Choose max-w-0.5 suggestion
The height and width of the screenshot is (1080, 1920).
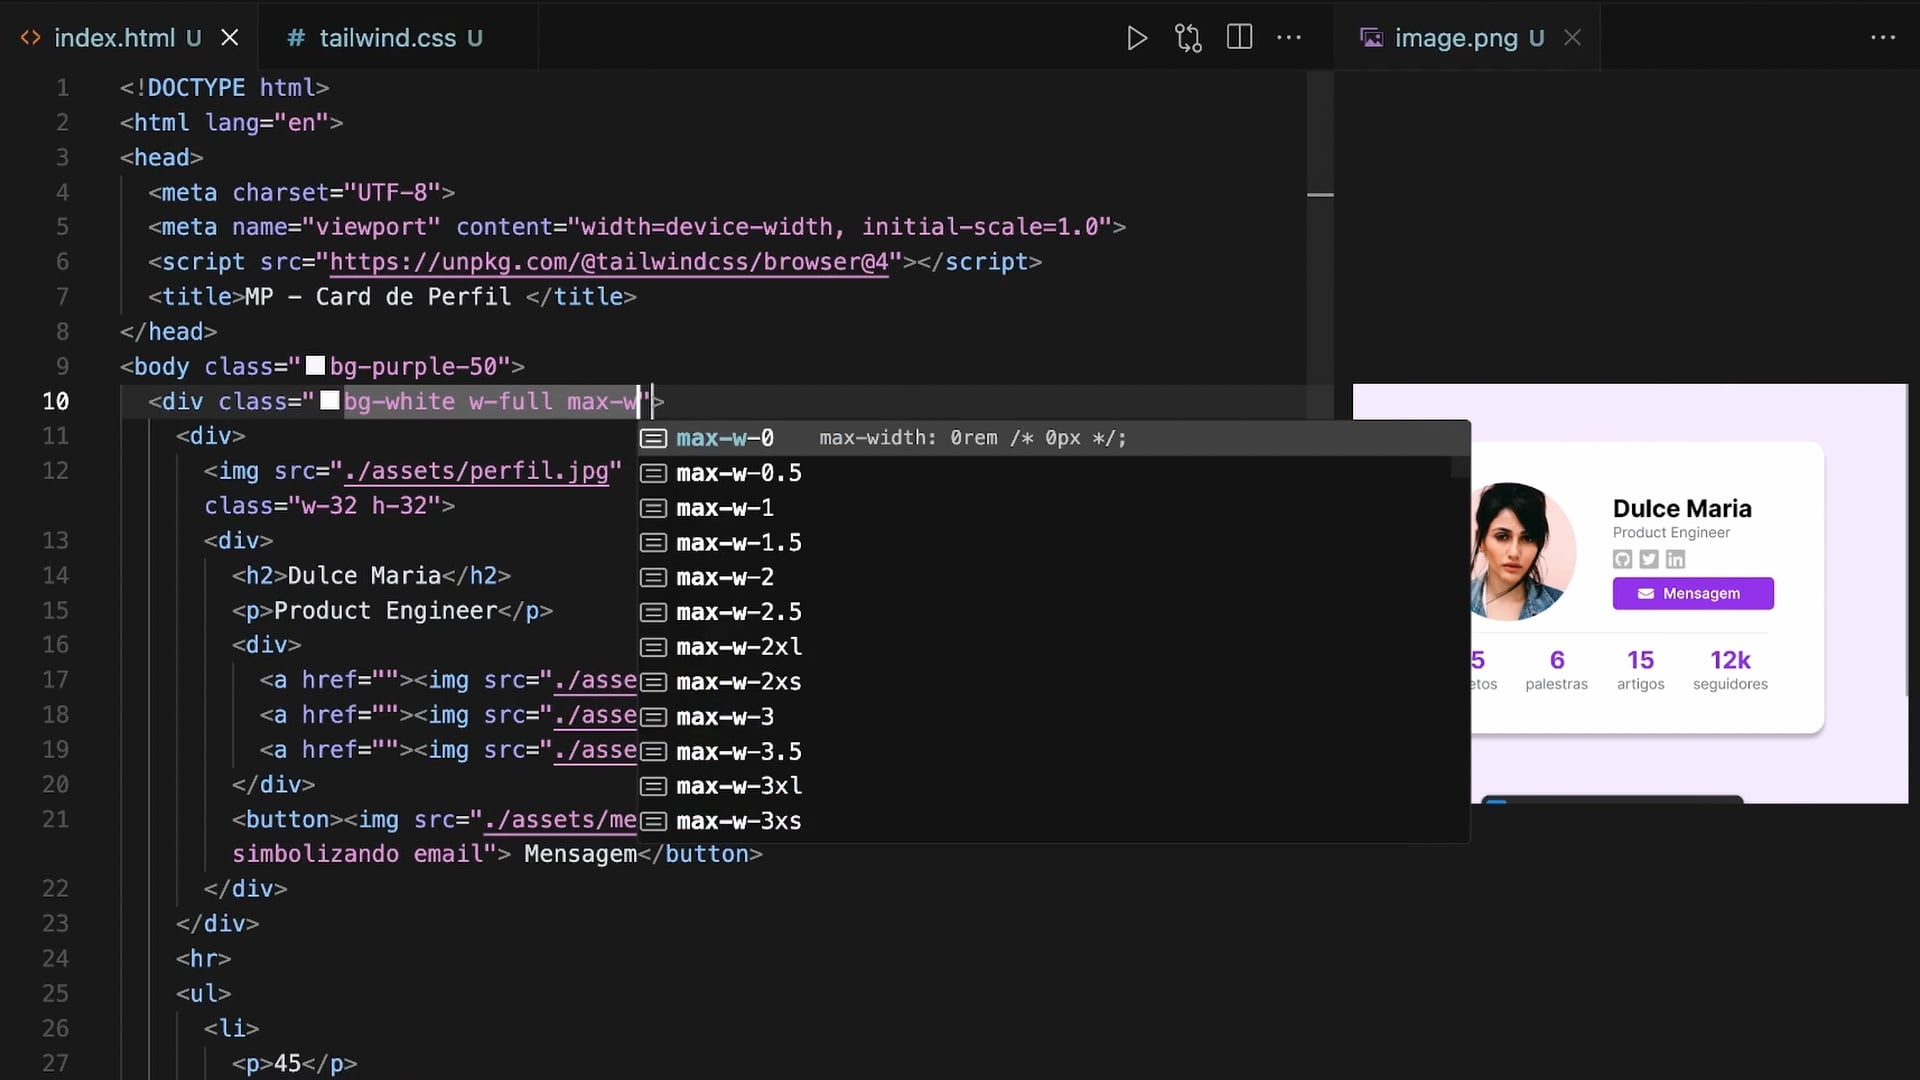pyautogui.click(x=1054, y=473)
